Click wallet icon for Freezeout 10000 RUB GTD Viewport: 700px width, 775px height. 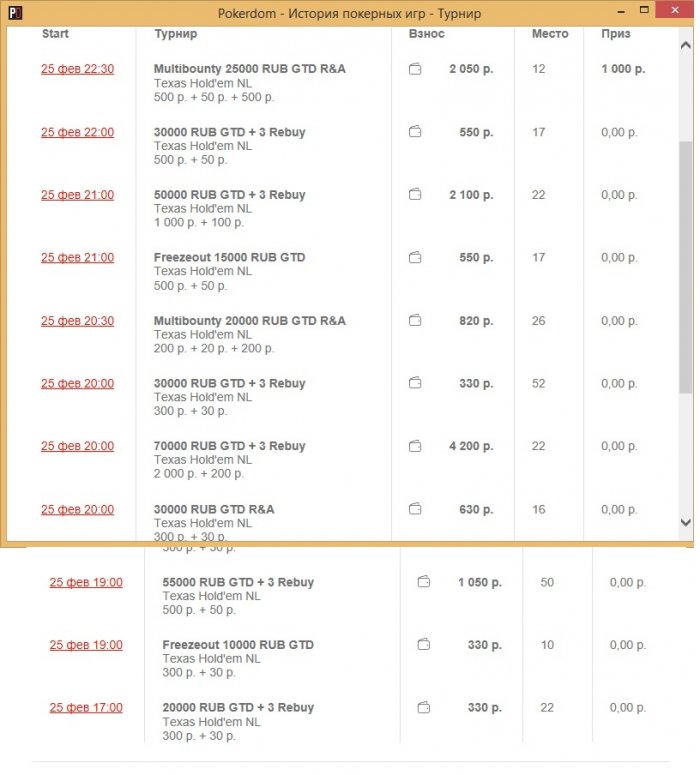point(424,645)
